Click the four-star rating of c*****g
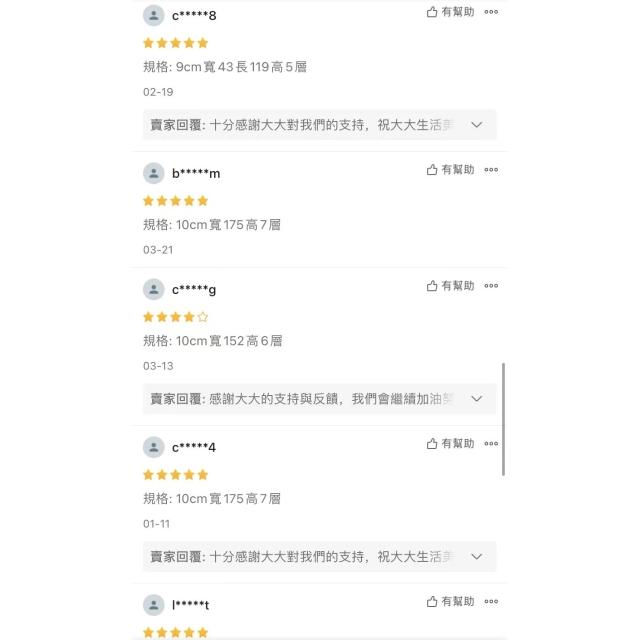 [176, 317]
